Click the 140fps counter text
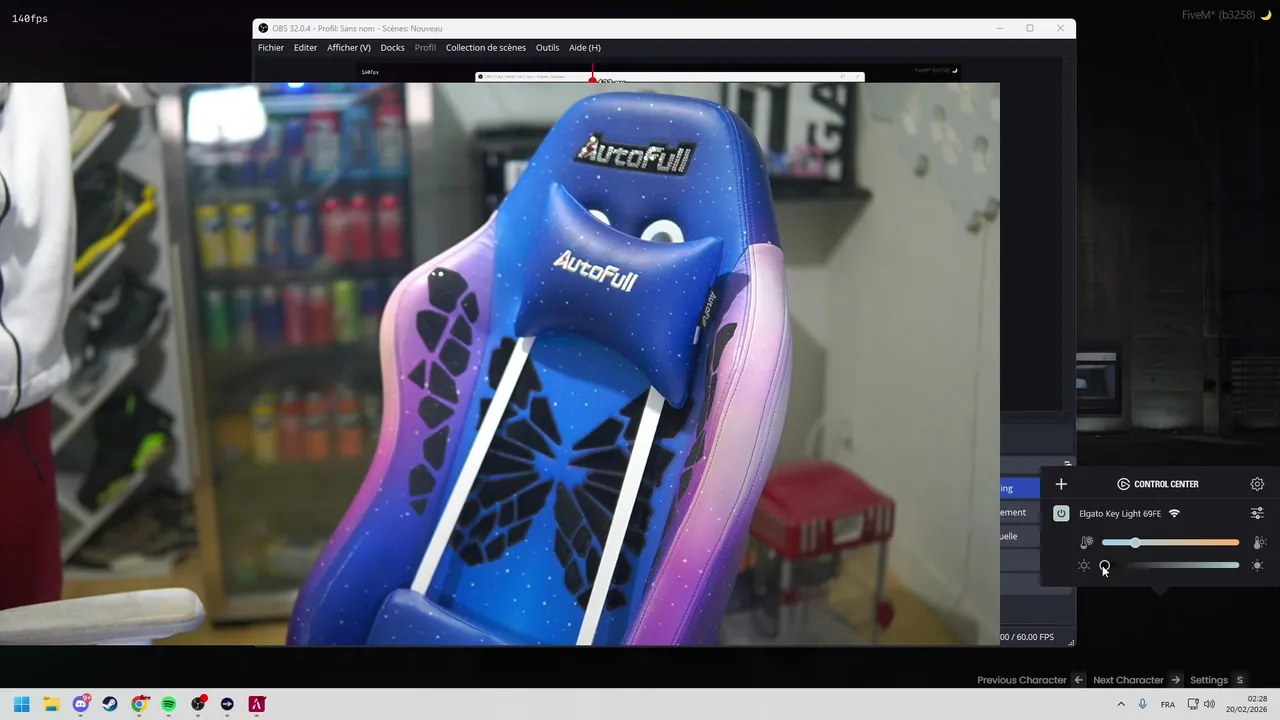Image resolution: width=1280 pixels, height=720 pixels. (29, 19)
